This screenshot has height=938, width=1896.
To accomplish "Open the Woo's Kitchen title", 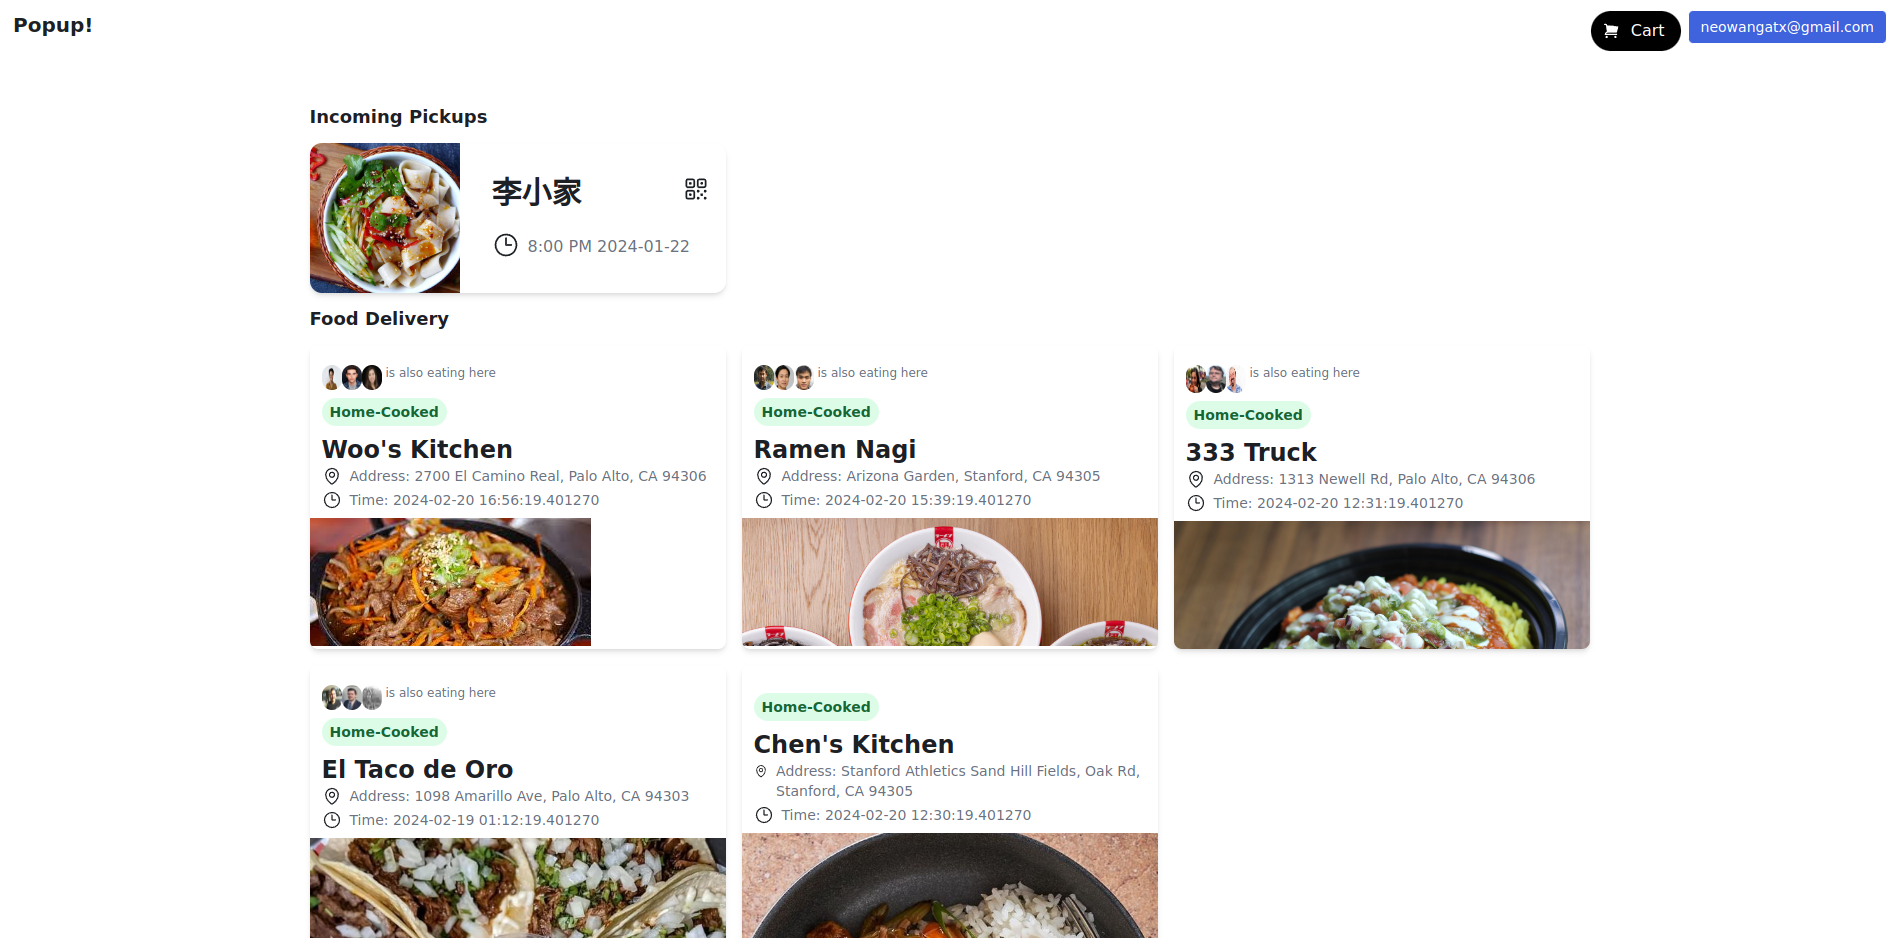I will click(417, 449).
